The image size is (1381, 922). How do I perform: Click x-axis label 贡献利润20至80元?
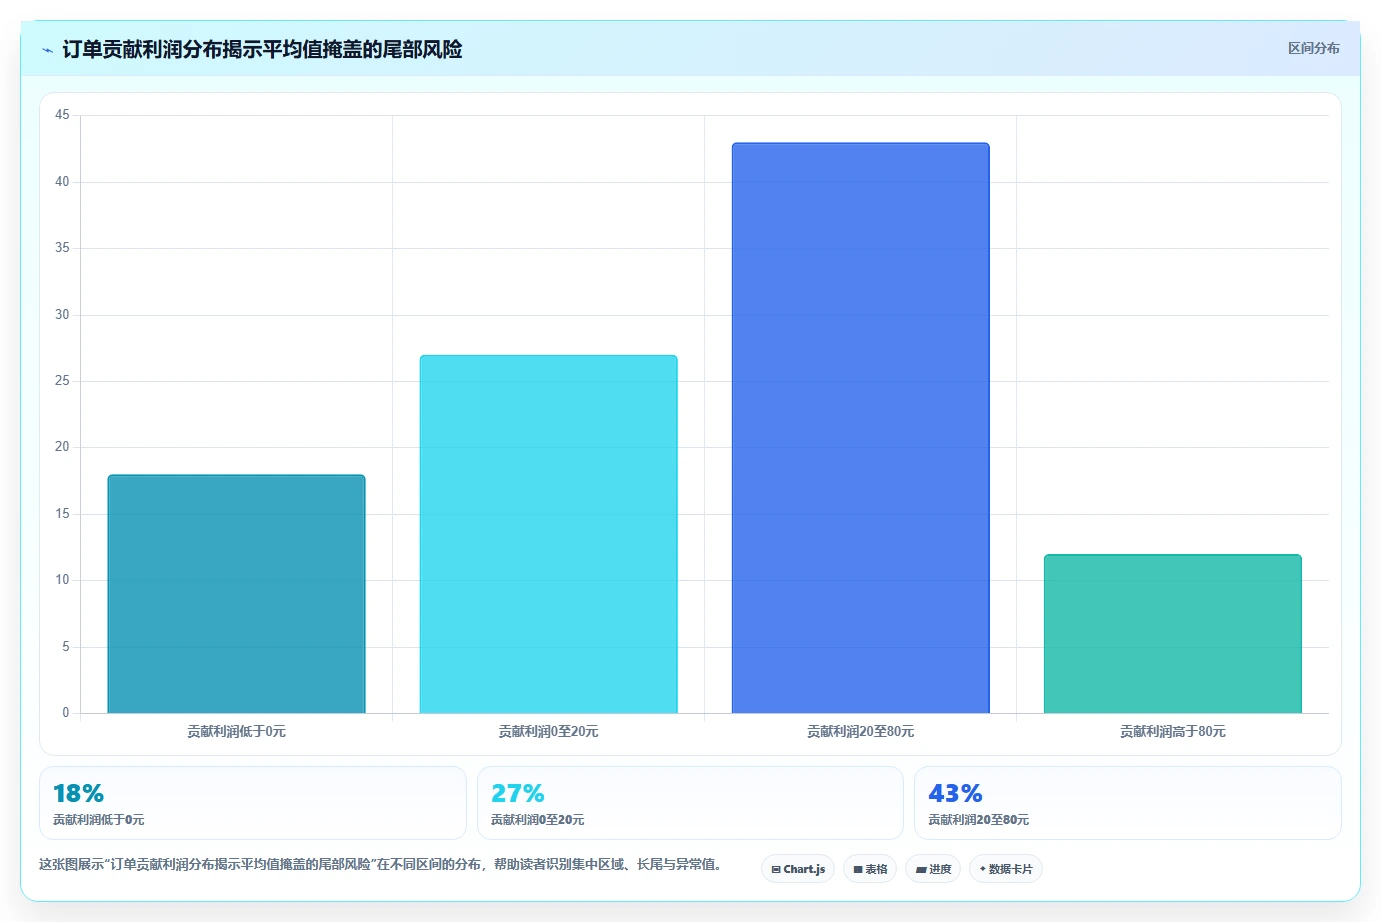click(x=860, y=732)
